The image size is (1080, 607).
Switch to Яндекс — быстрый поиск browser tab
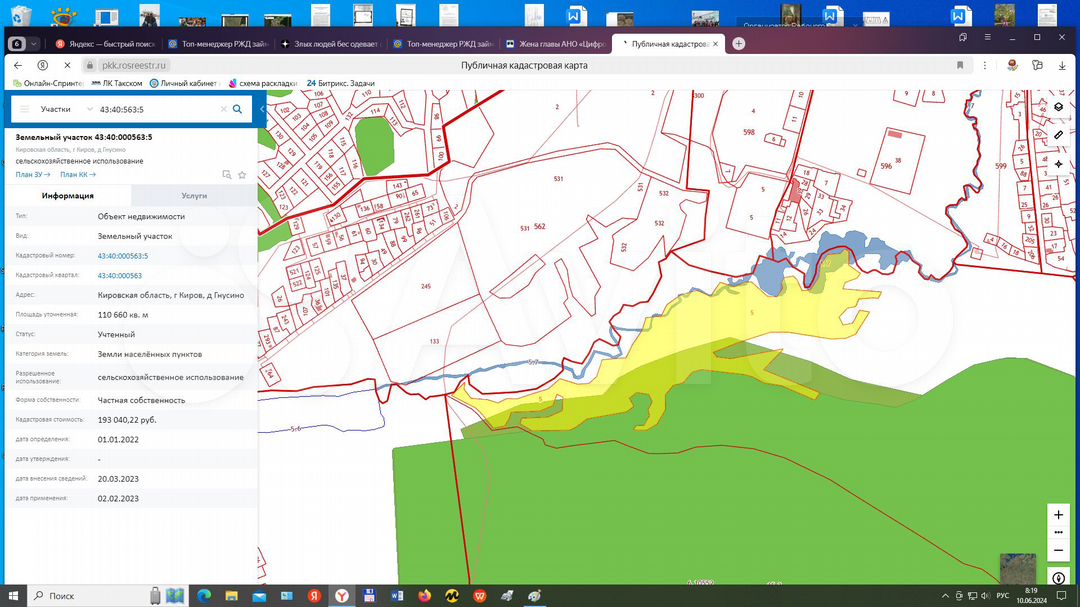click(105, 44)
